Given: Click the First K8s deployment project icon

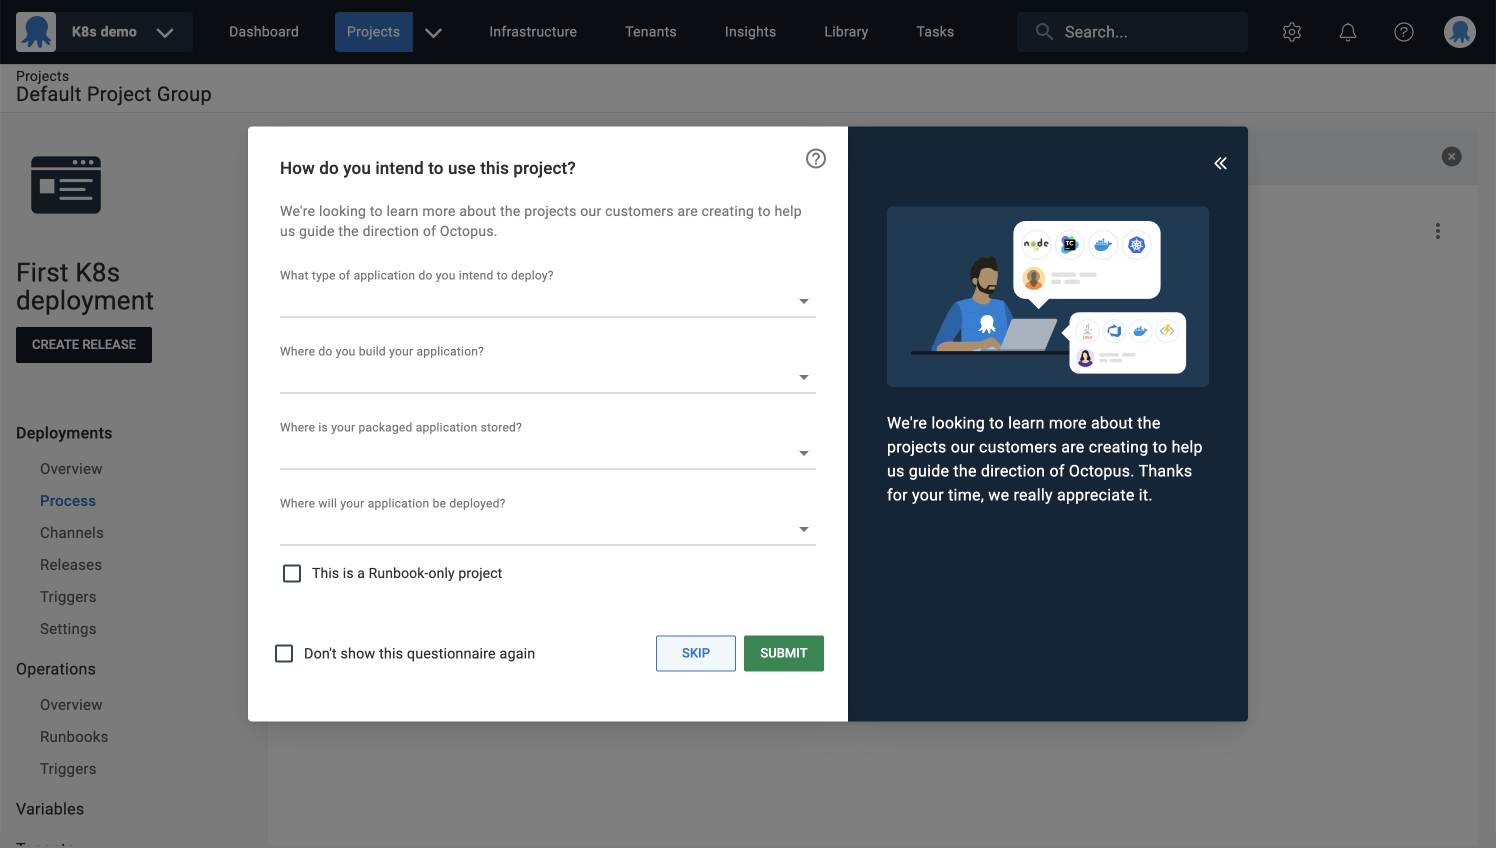Looking at the screenshot, I should pos(66,184).
